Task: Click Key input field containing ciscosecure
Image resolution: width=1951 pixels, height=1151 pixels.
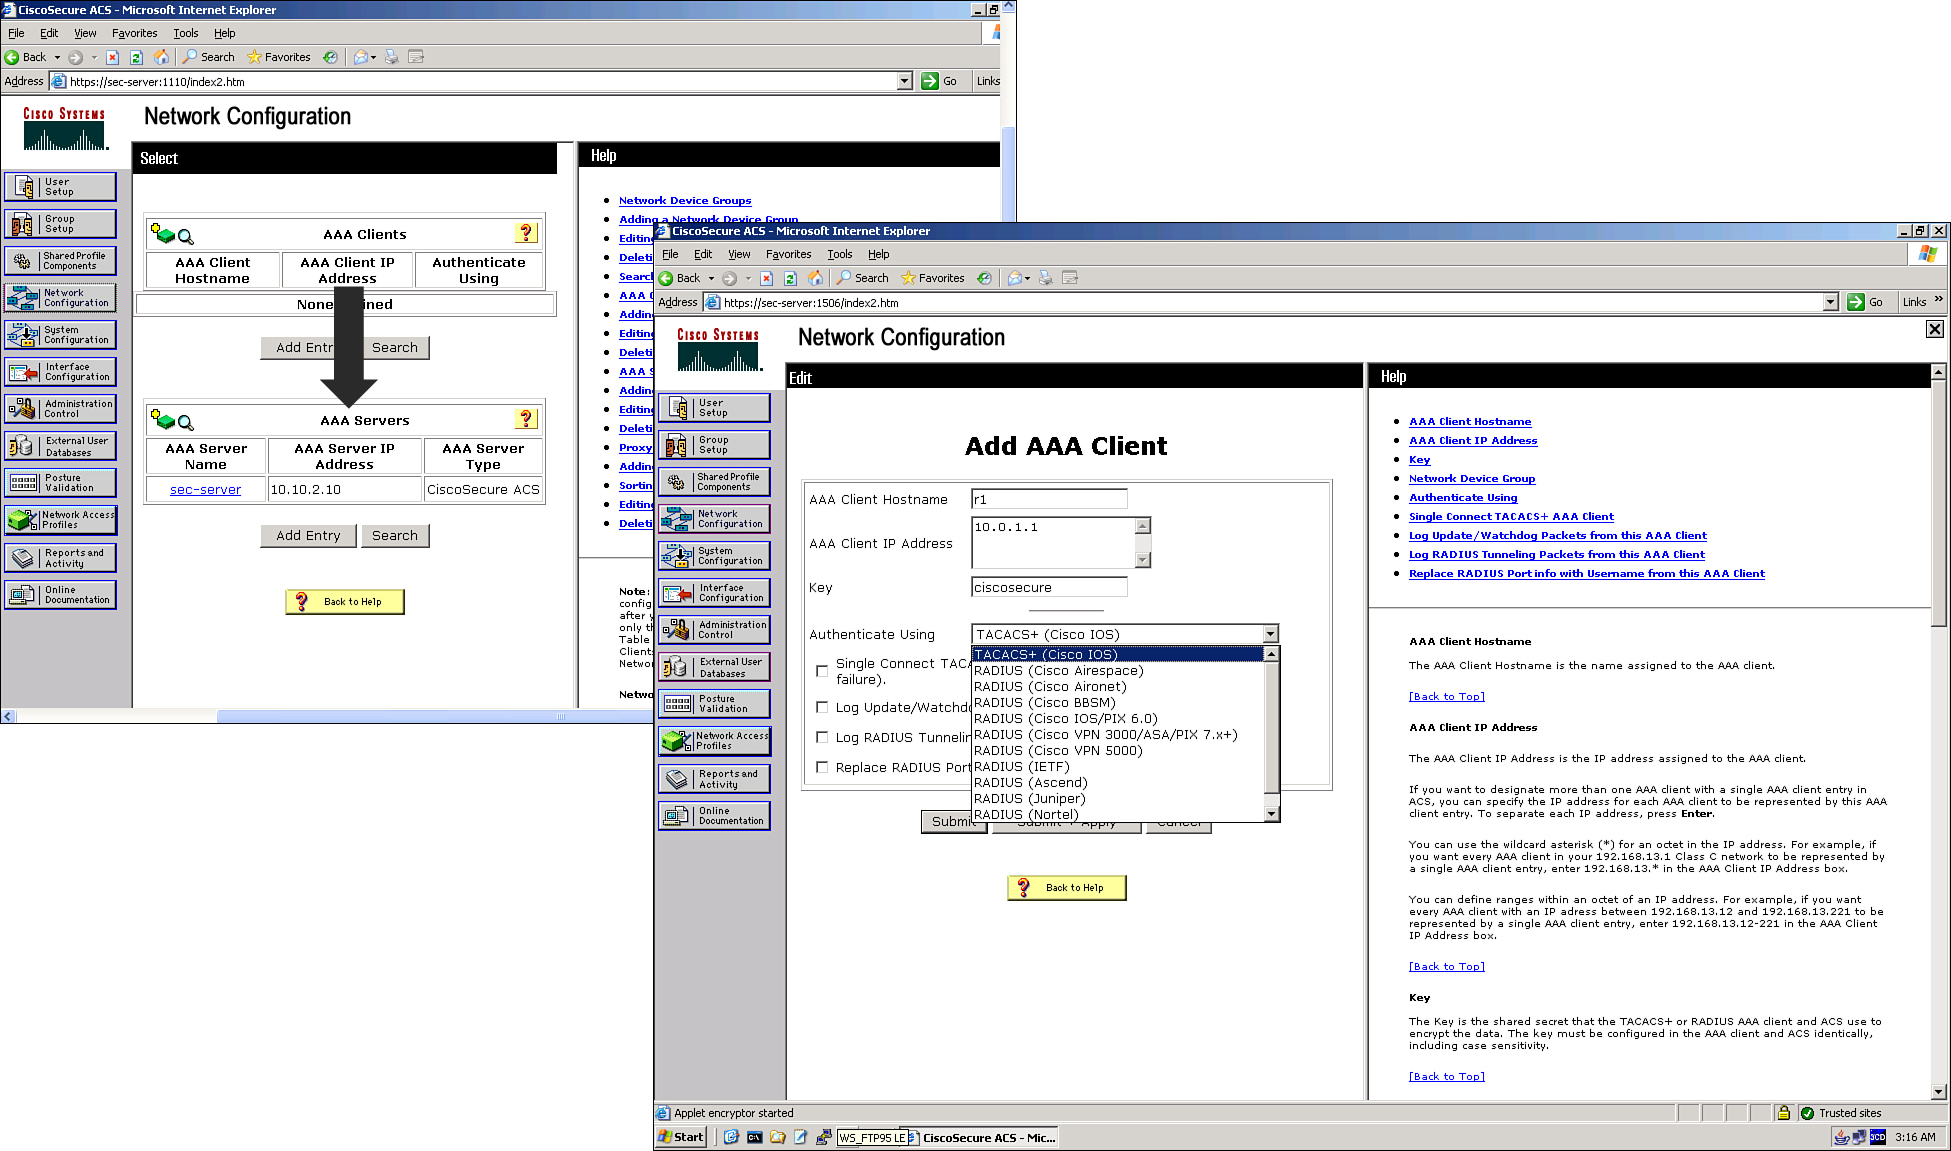Action: pyautogui.click(x=1049, y=587)
